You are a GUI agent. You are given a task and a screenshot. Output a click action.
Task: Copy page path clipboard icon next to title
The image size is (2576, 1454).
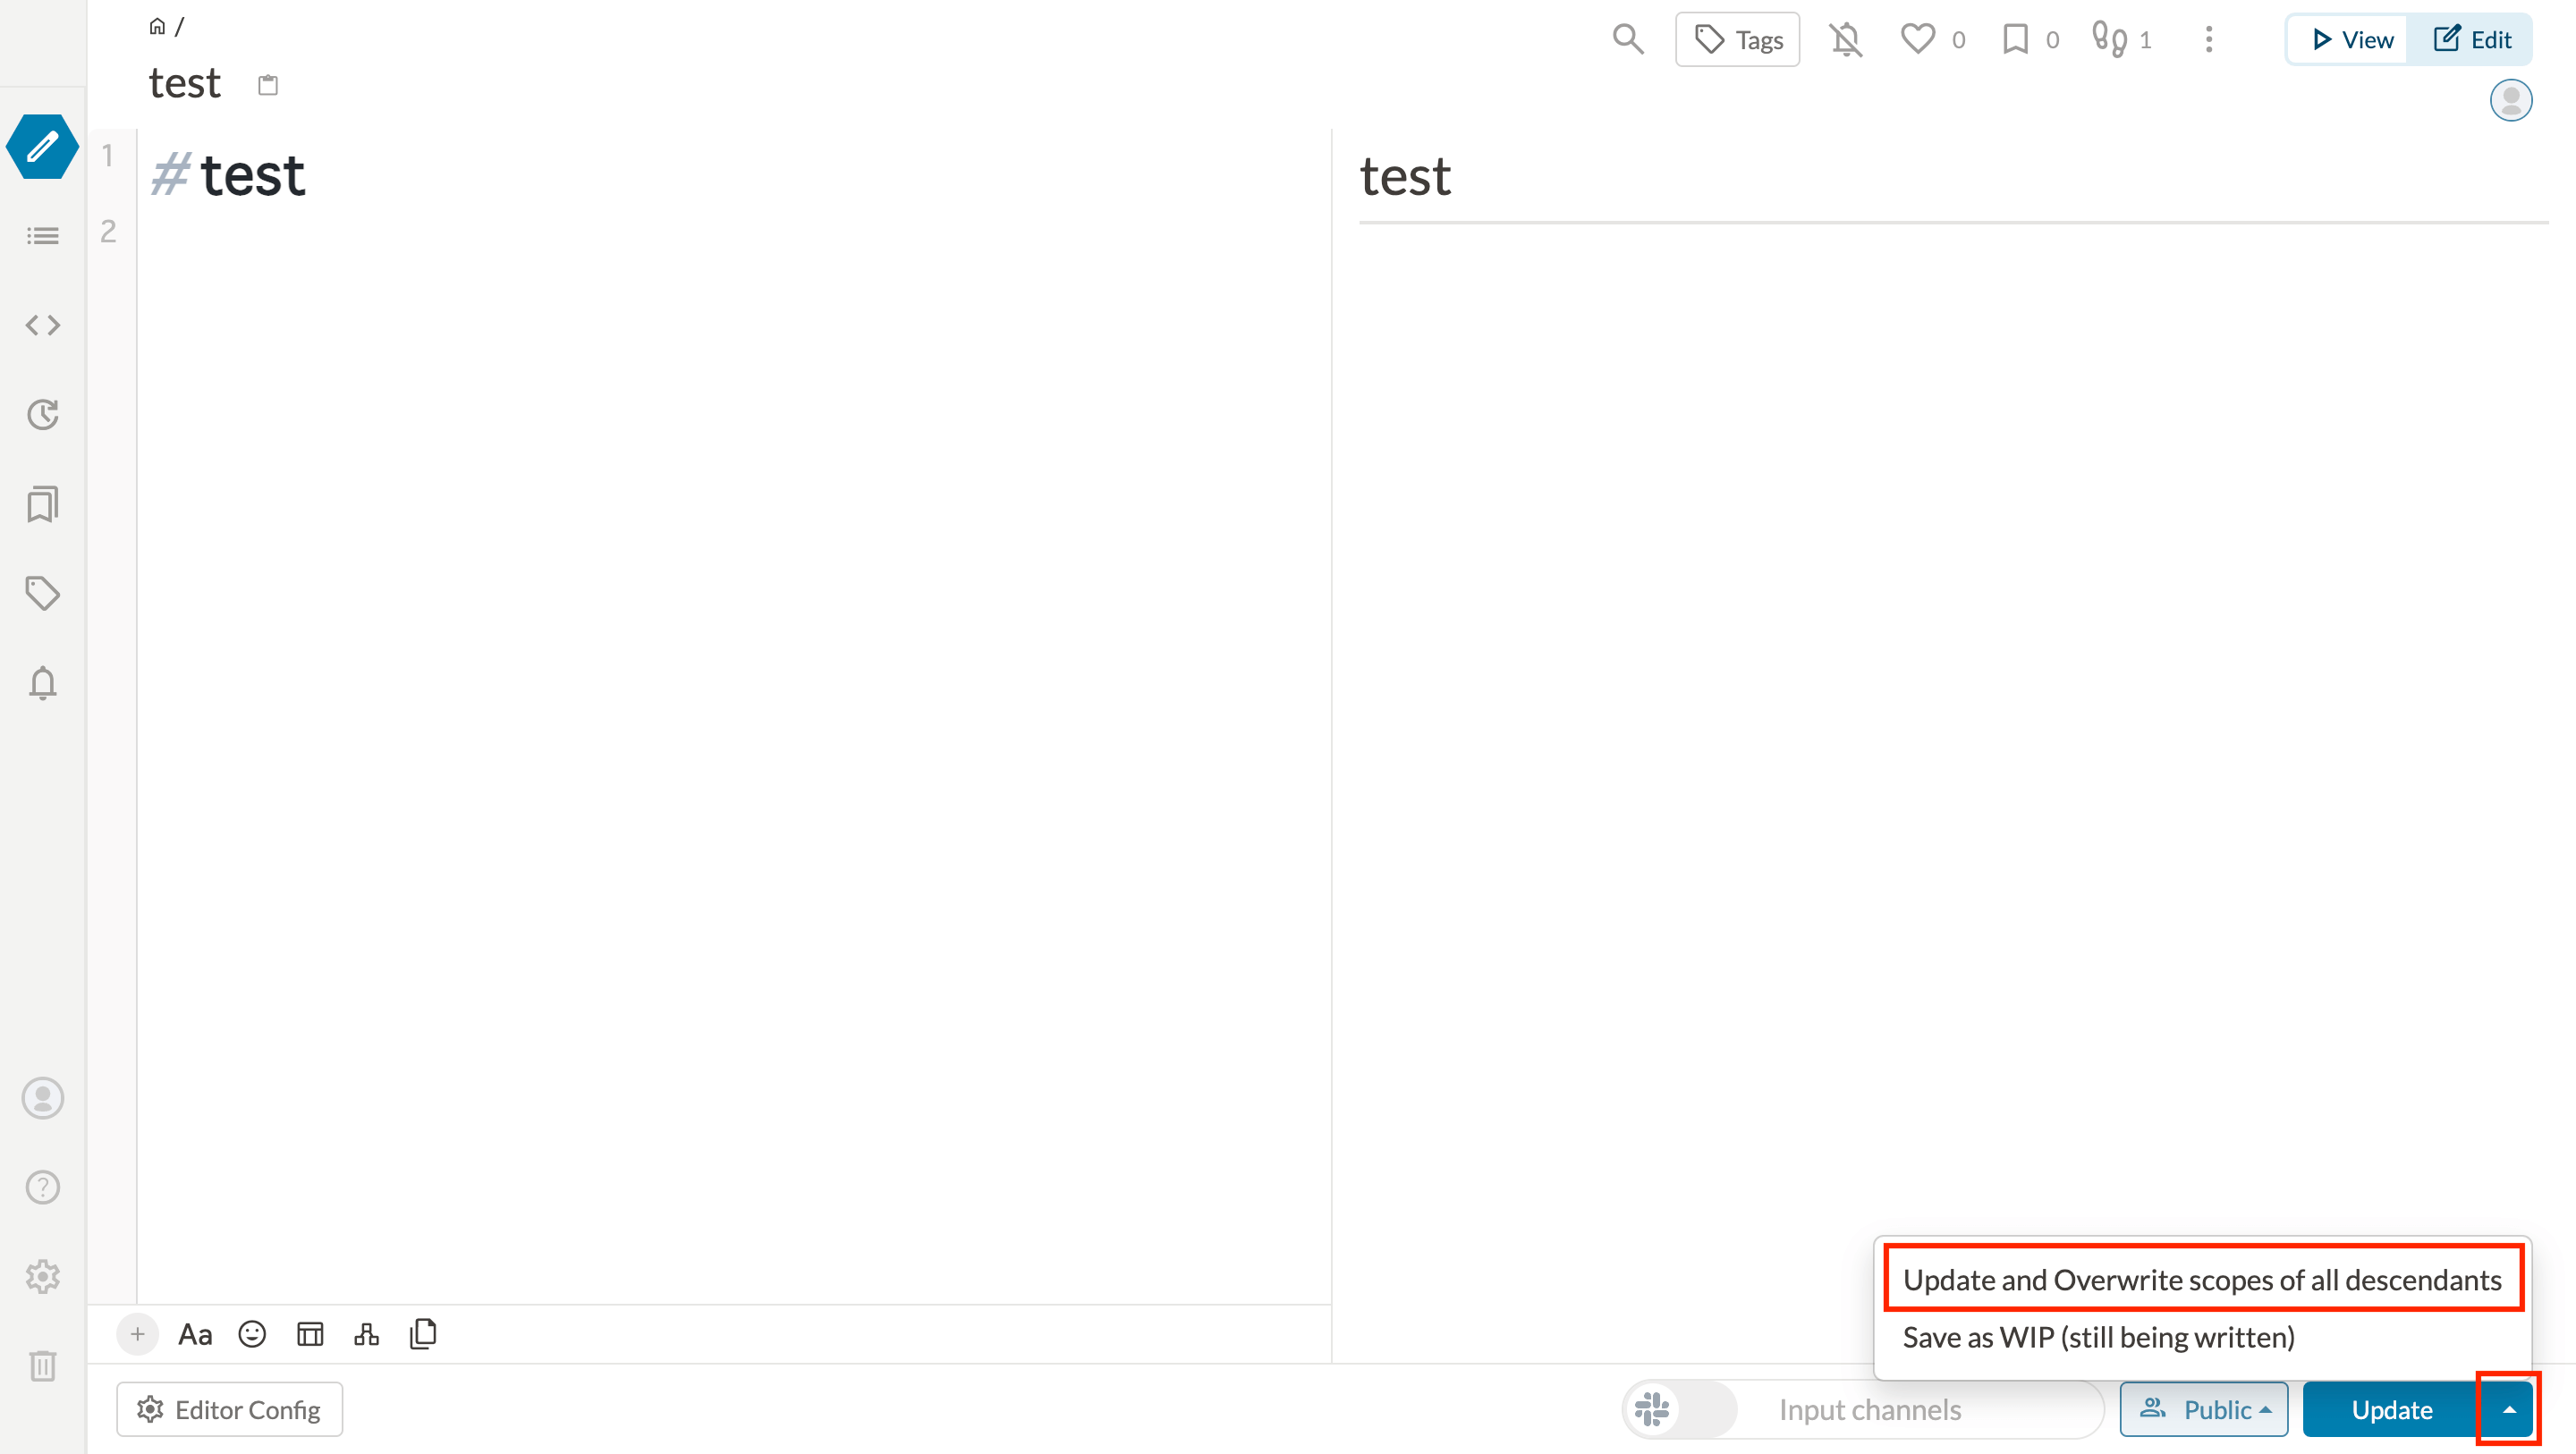(268, 85)
